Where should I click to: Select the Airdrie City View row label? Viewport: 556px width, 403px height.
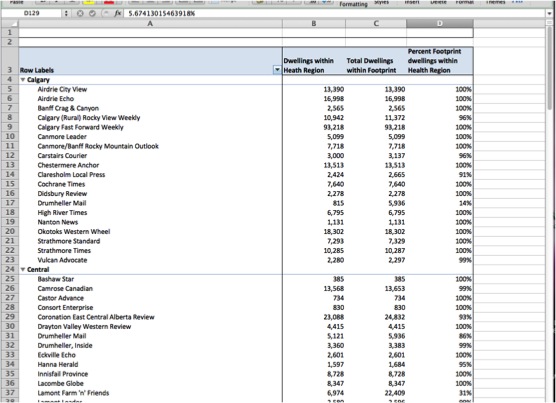point(62,89)
